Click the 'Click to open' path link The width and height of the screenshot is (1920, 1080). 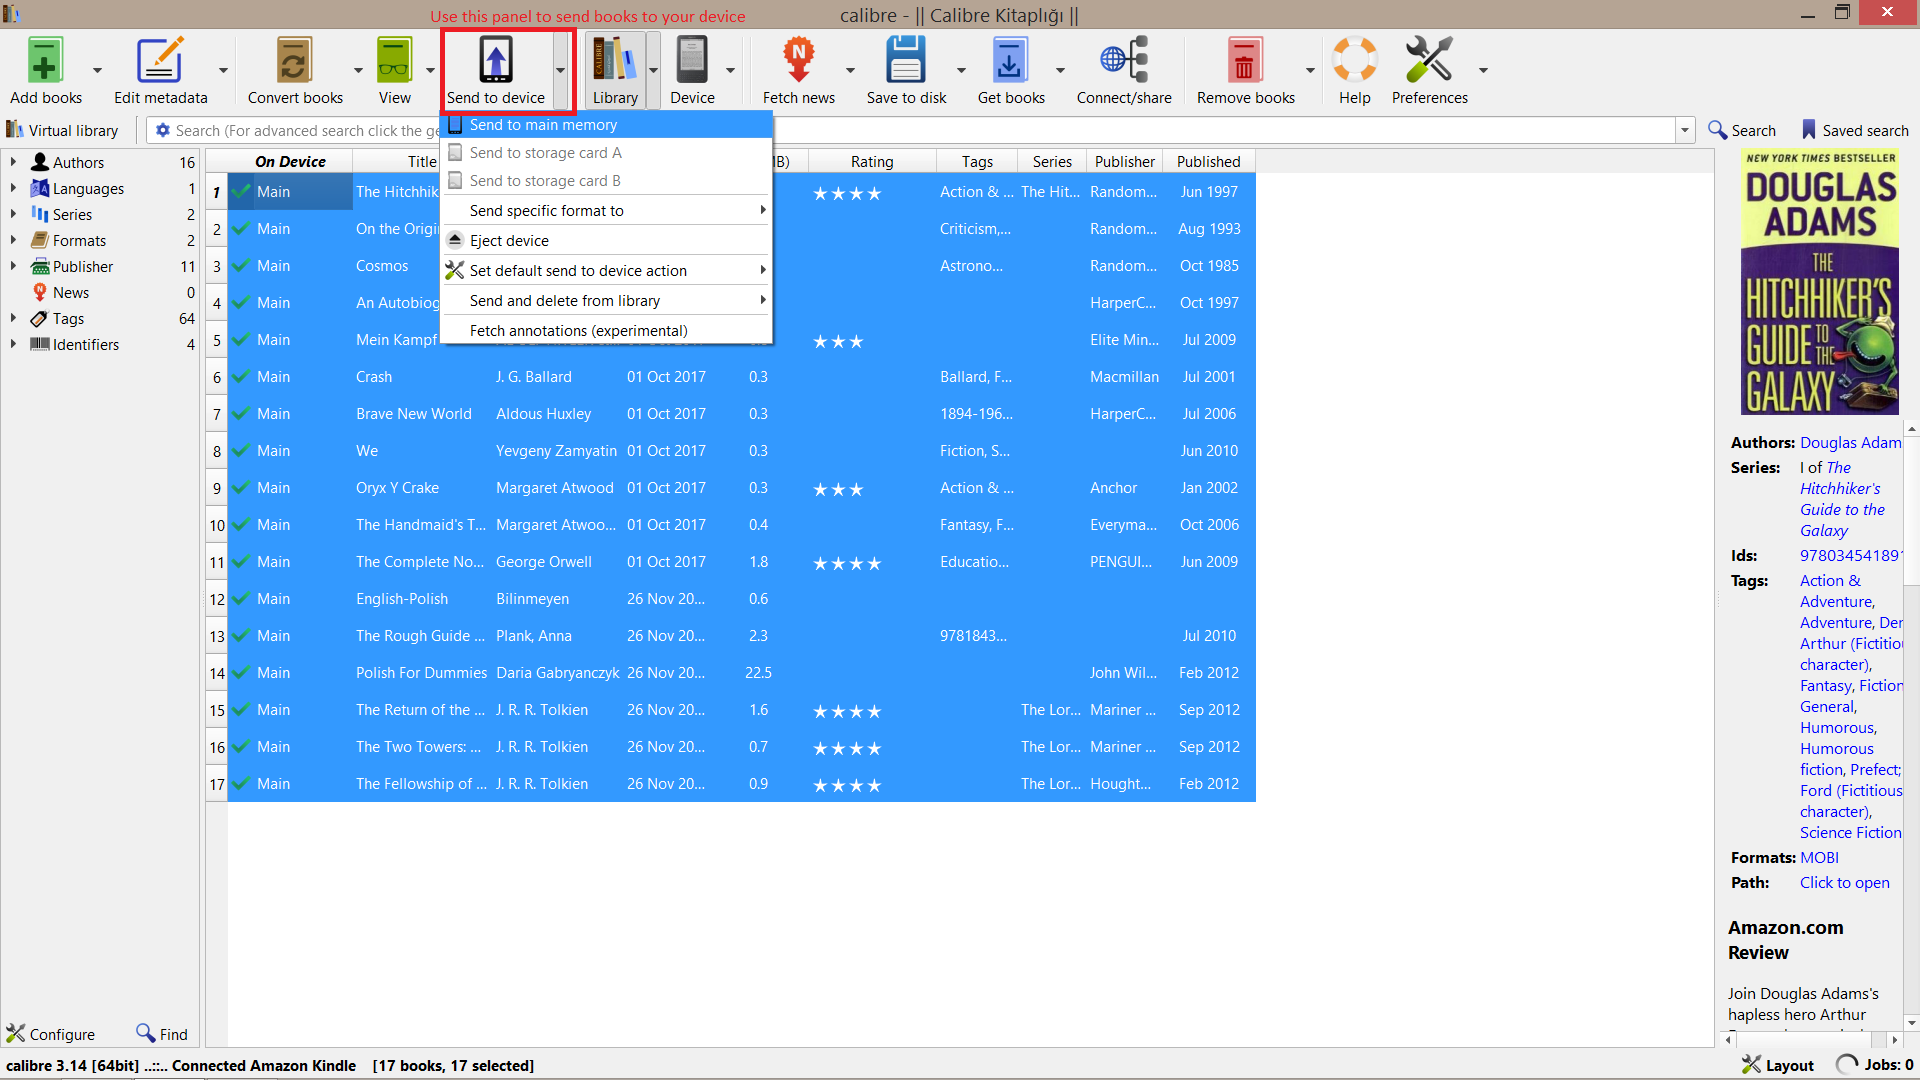(x=1844, y=883)
